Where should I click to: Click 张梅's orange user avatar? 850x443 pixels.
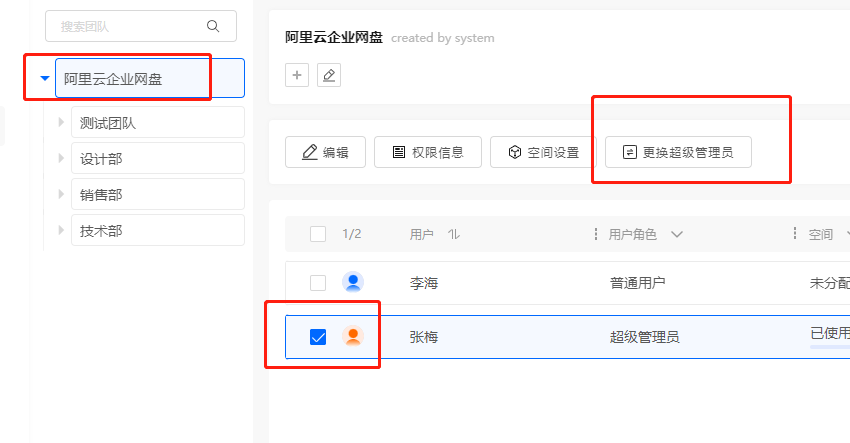pos(353,337)
